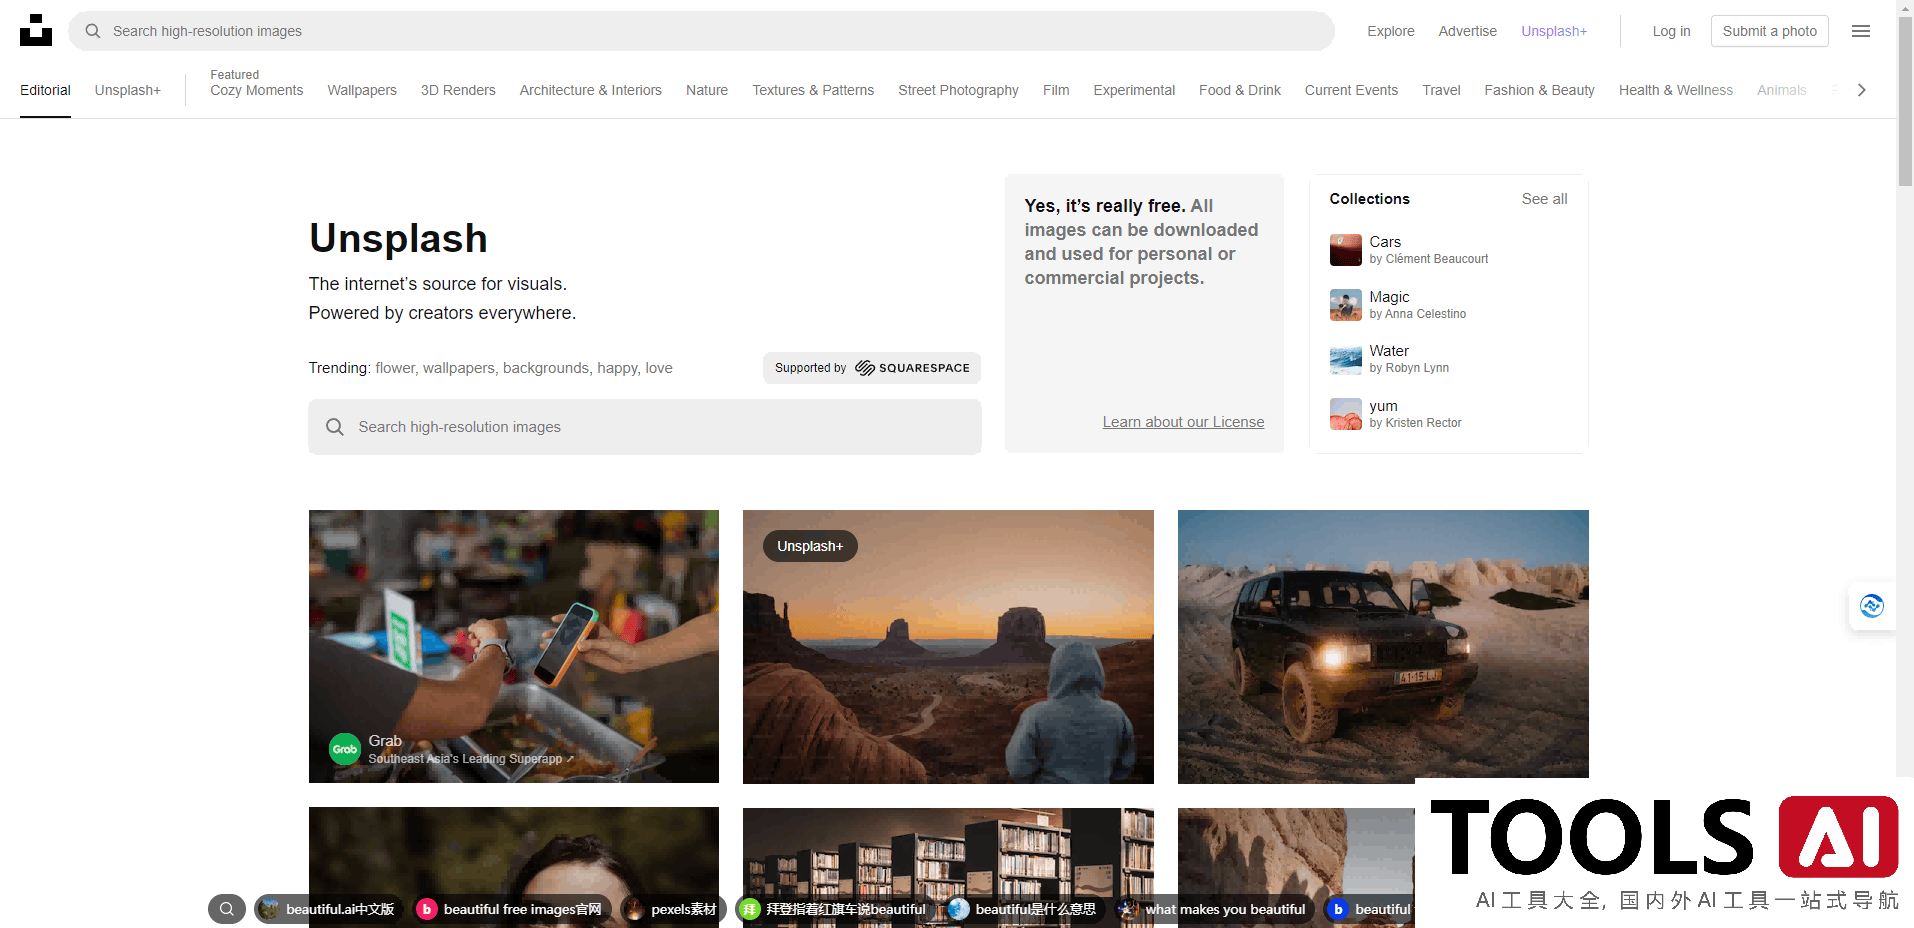1914x928 pixels.
Task: Focus the top header search field
Action: coord(700,31)
